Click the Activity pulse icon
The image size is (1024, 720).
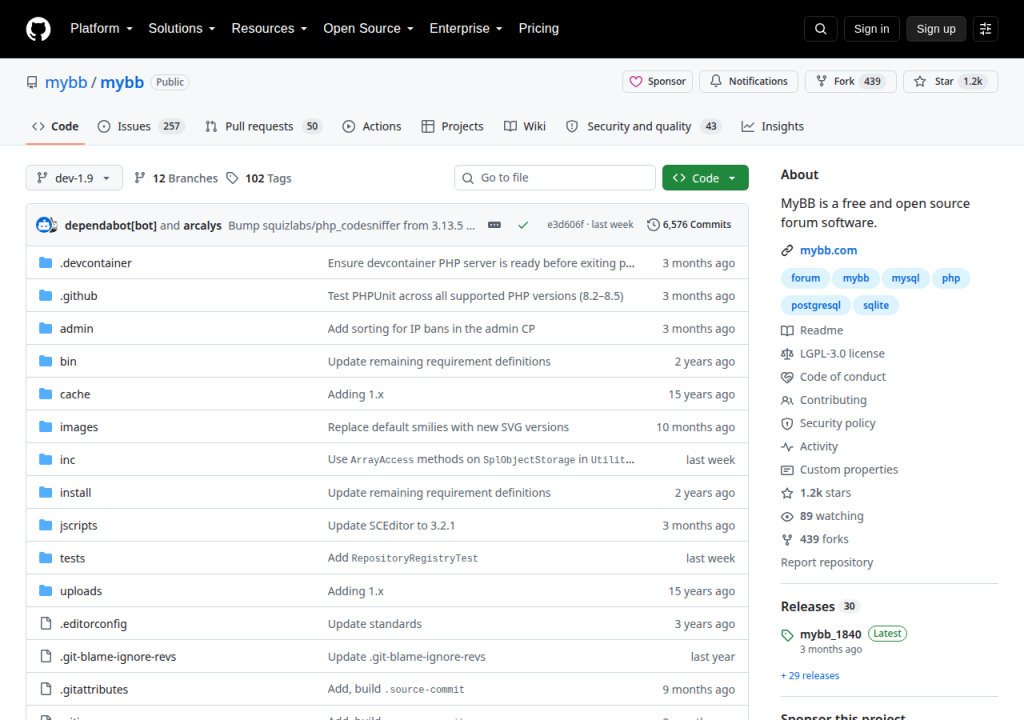coord(787,447)
